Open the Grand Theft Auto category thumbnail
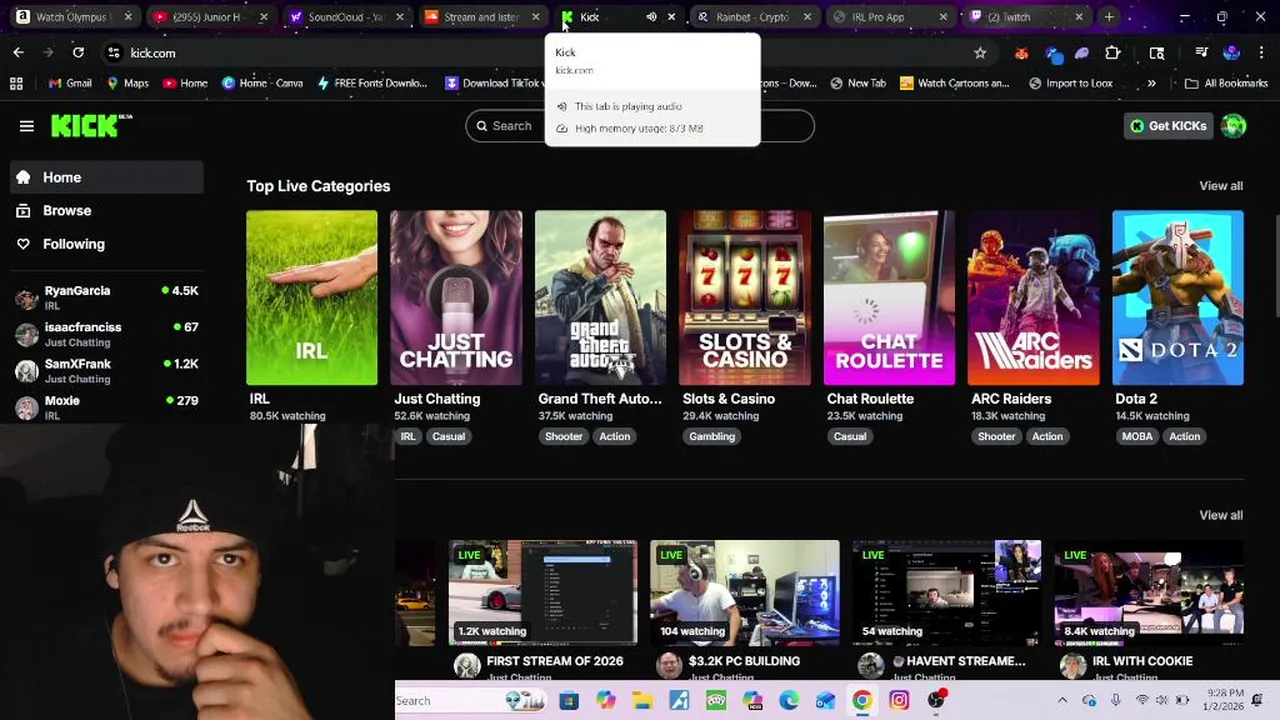Screen dimensions: 1280x720 600,297
